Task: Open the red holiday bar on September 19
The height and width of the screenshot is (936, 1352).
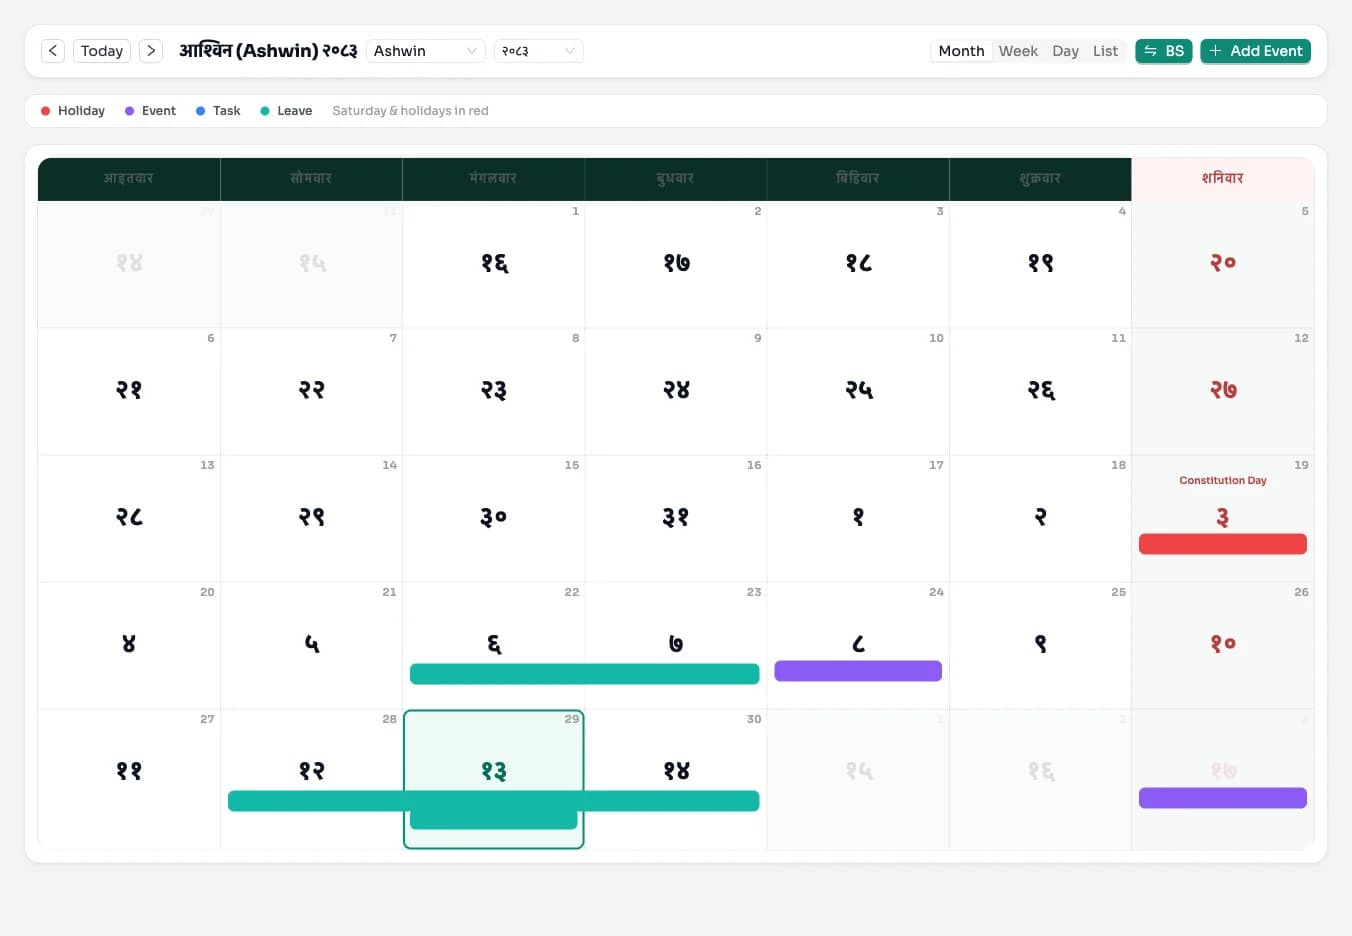Action: click(x=1222, y=544)
